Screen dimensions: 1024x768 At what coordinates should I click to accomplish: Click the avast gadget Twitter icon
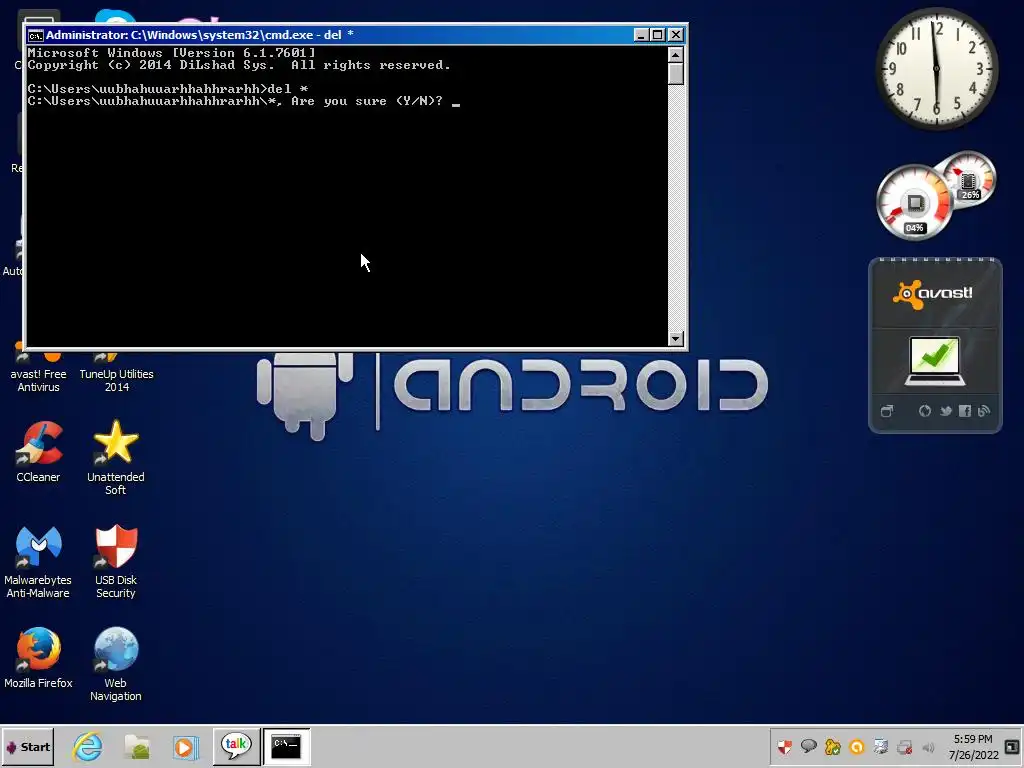(946, 411)
